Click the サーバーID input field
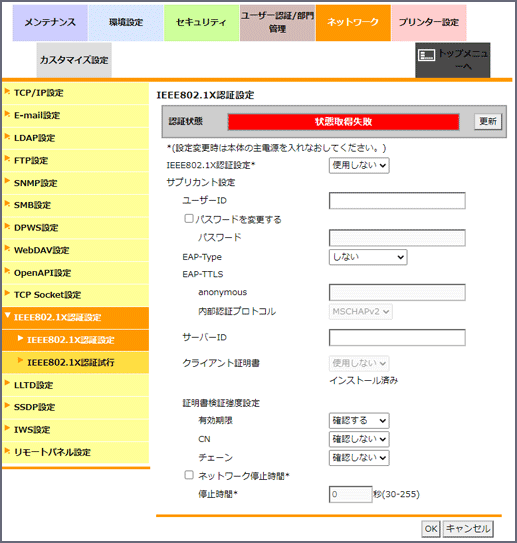517x543 pixels. point(397,338)
